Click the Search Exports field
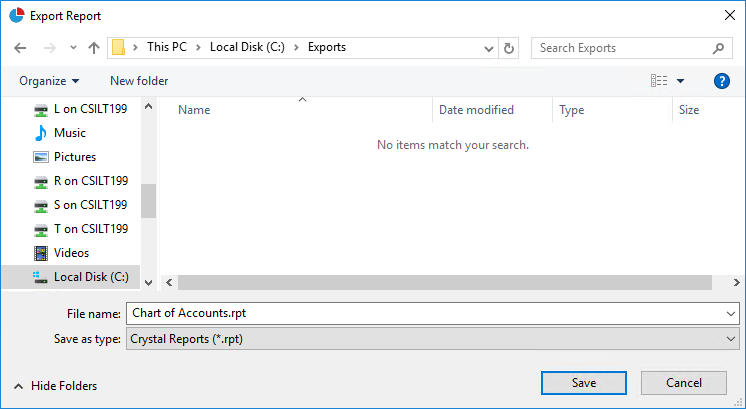The height and width of the screenshot is (409, 746). click(622, 48)
